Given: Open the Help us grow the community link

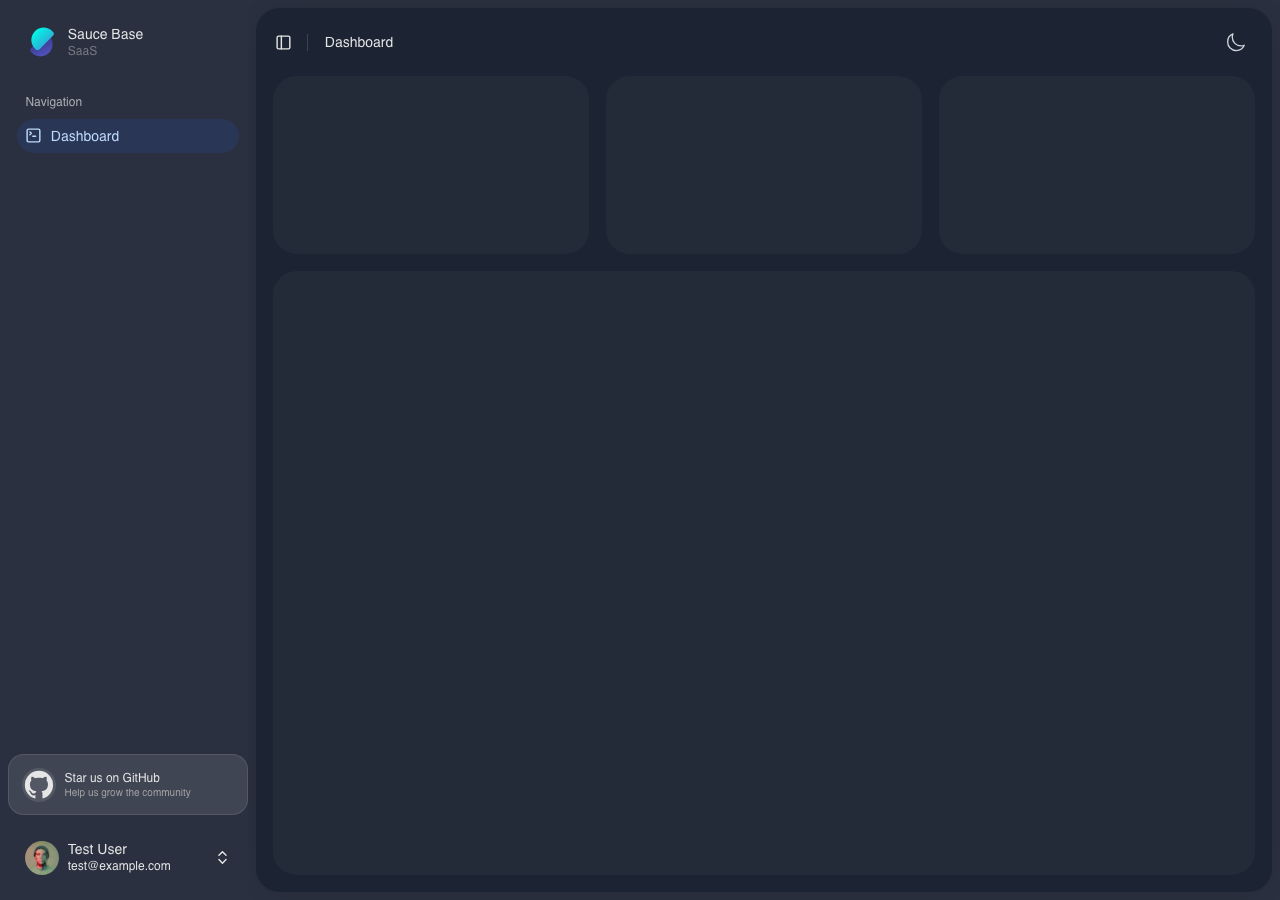Looking at the screenshot, I should click(x=127, y=792).
